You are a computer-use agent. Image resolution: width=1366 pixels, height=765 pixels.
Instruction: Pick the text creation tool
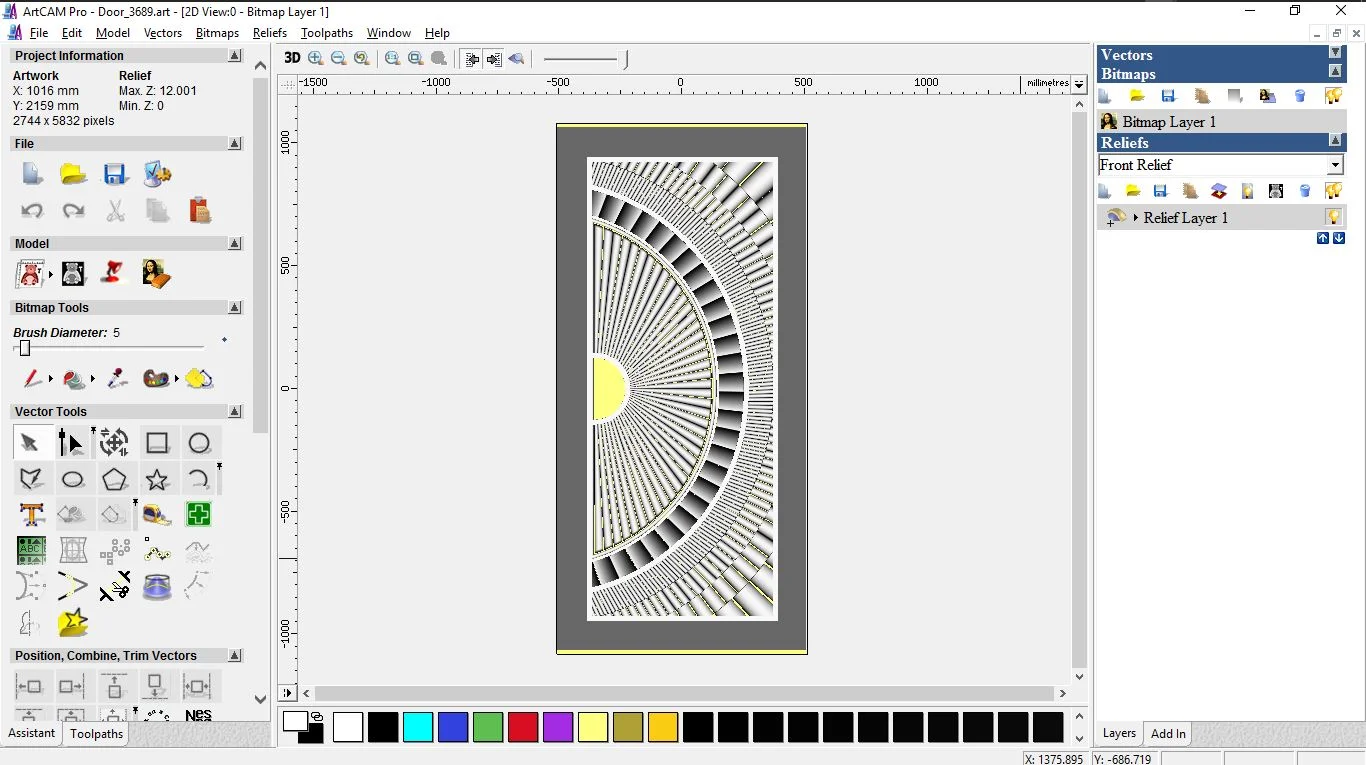click(x=31, y=514)
